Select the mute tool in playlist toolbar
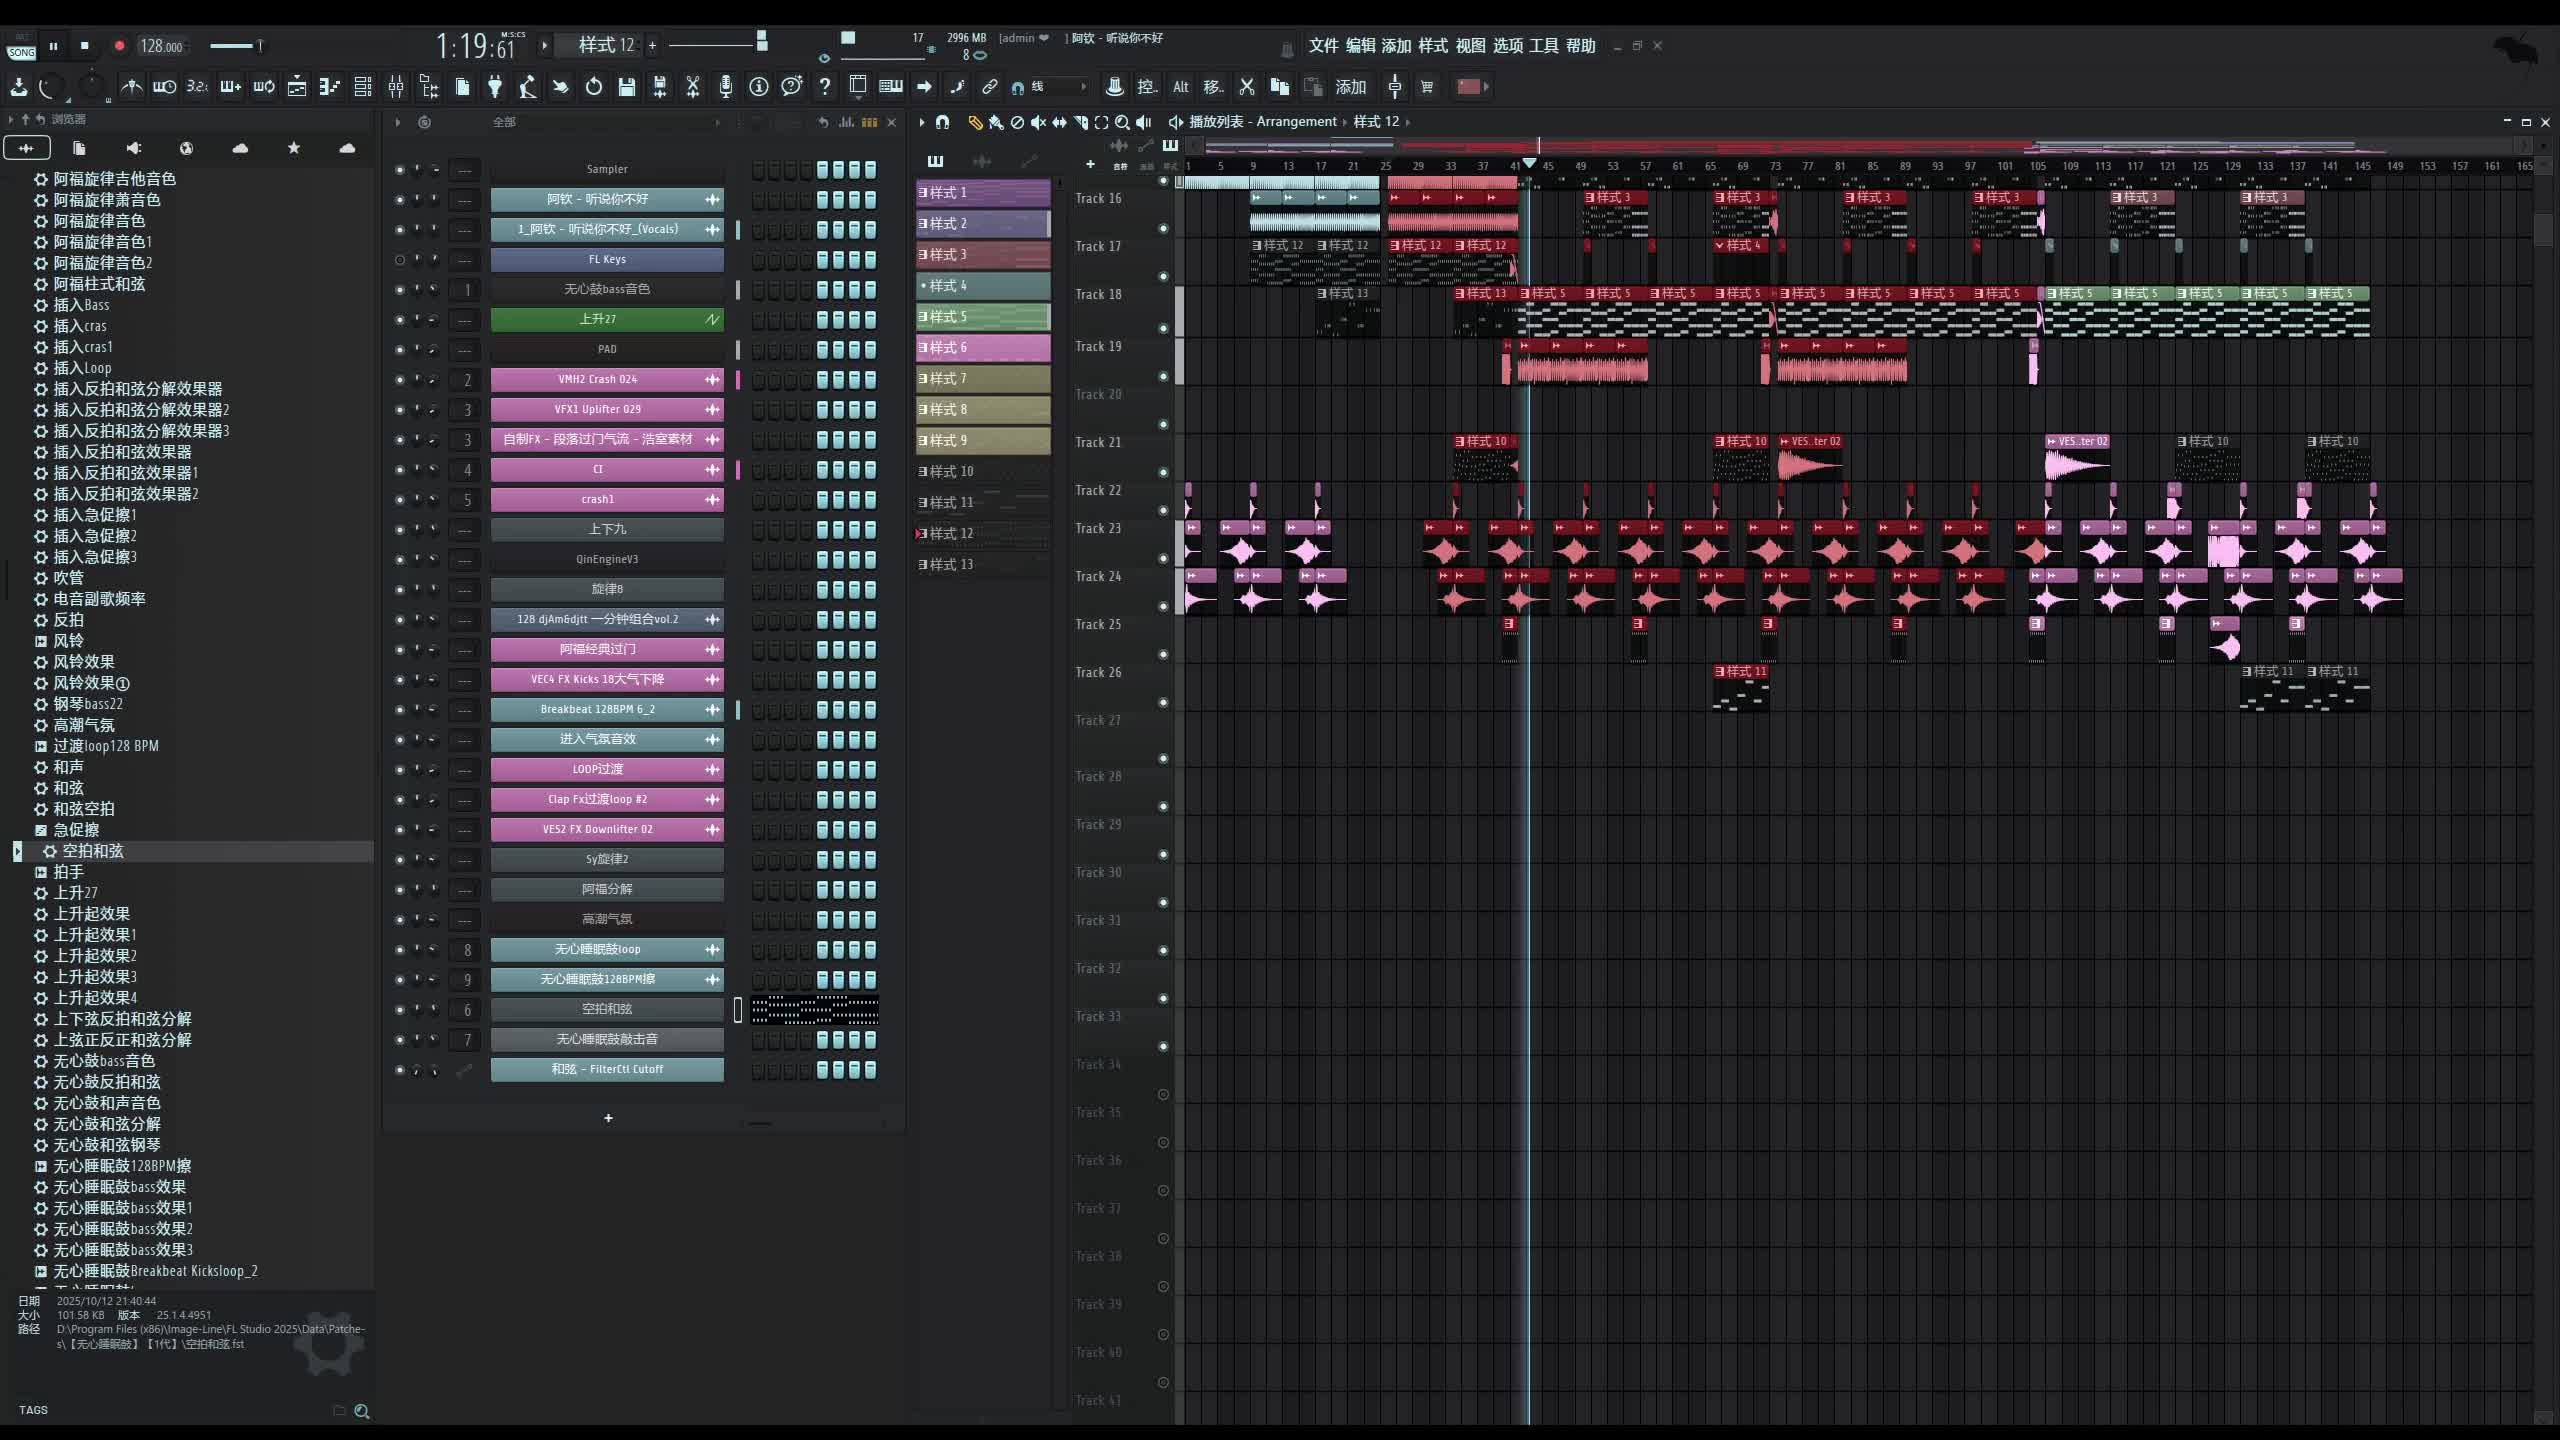Viewport: 2560px width, 1440px height. (x=1038, y=122)
